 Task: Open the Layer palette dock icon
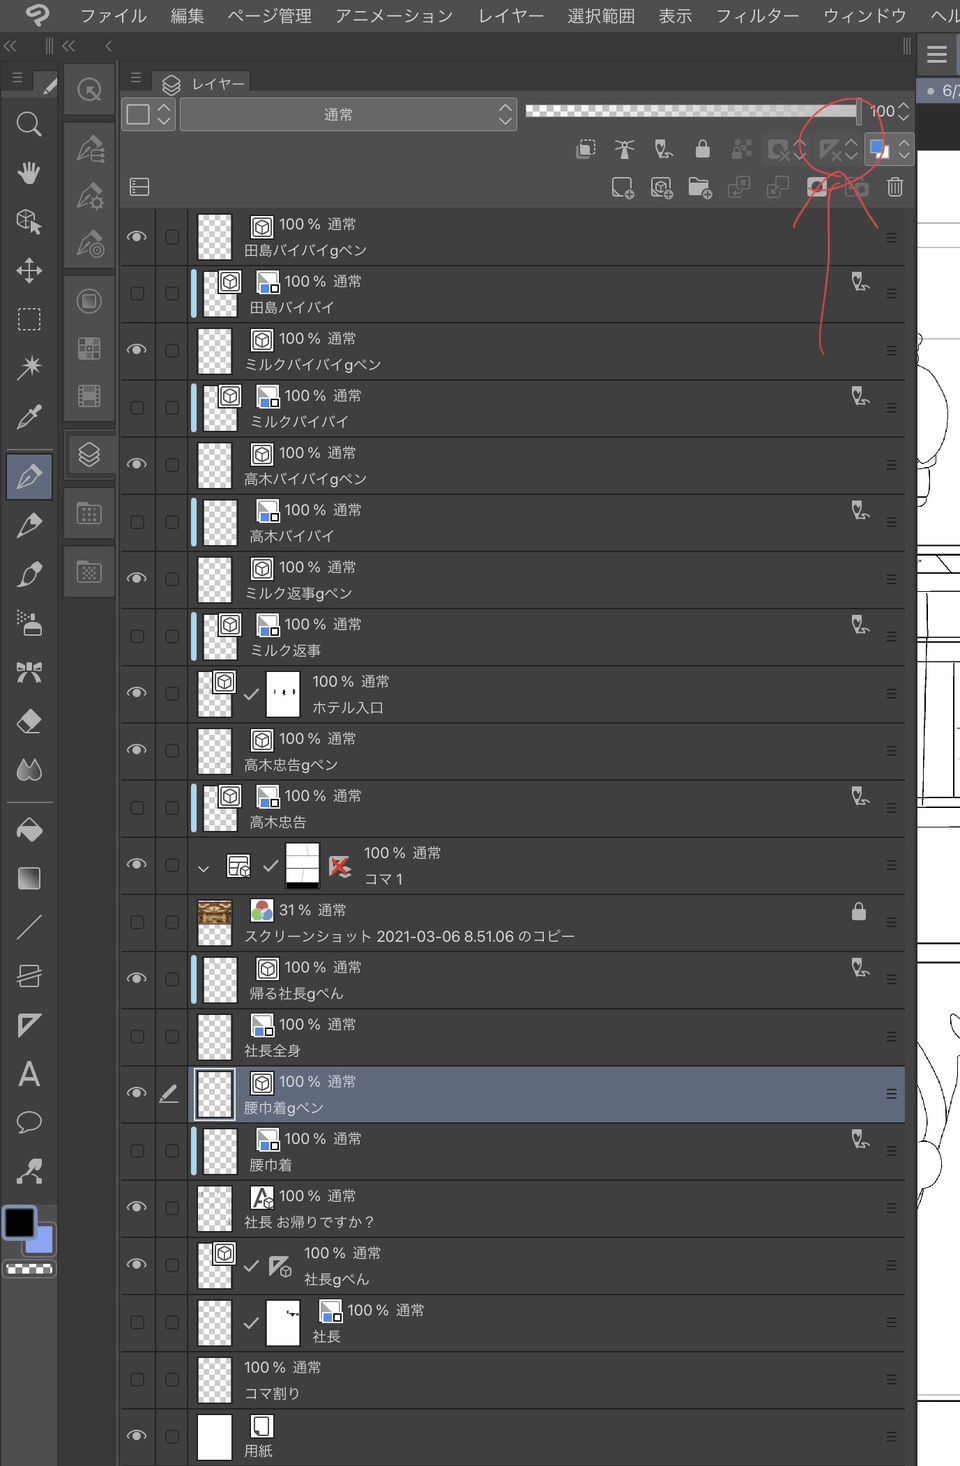click(x=89, y=455)
